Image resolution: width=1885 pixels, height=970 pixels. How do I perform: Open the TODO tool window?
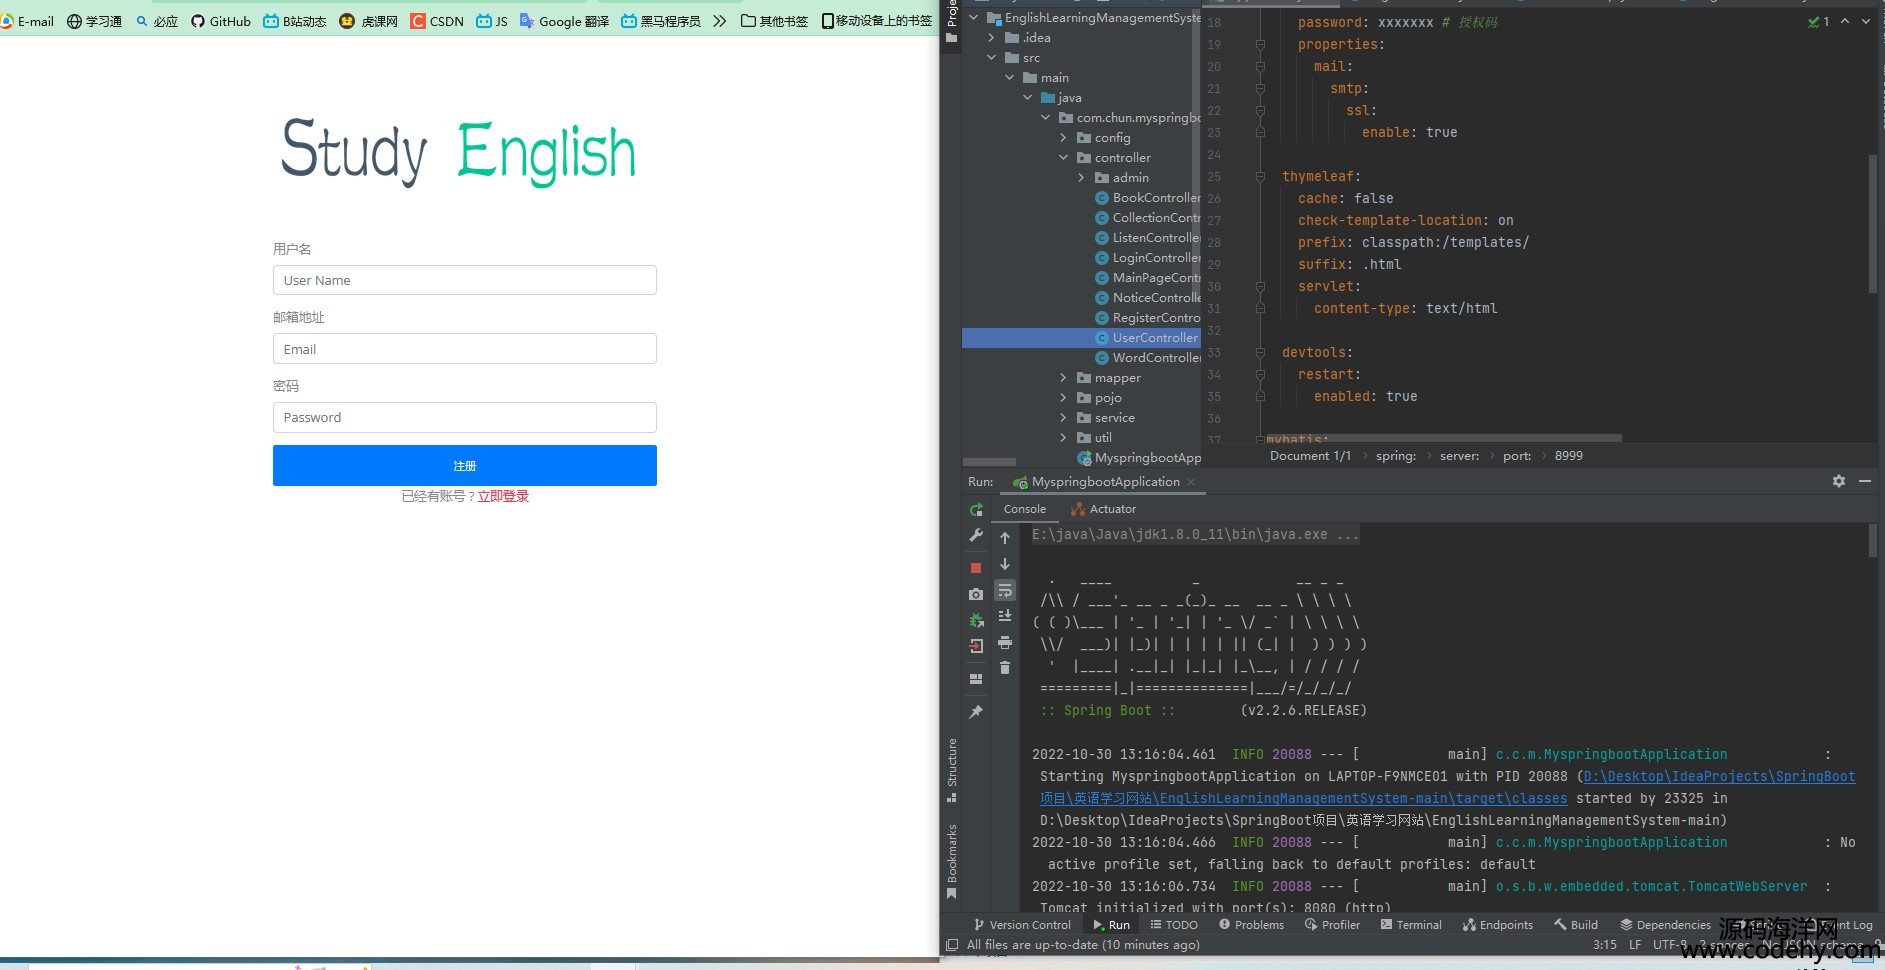pos(1173,925)
